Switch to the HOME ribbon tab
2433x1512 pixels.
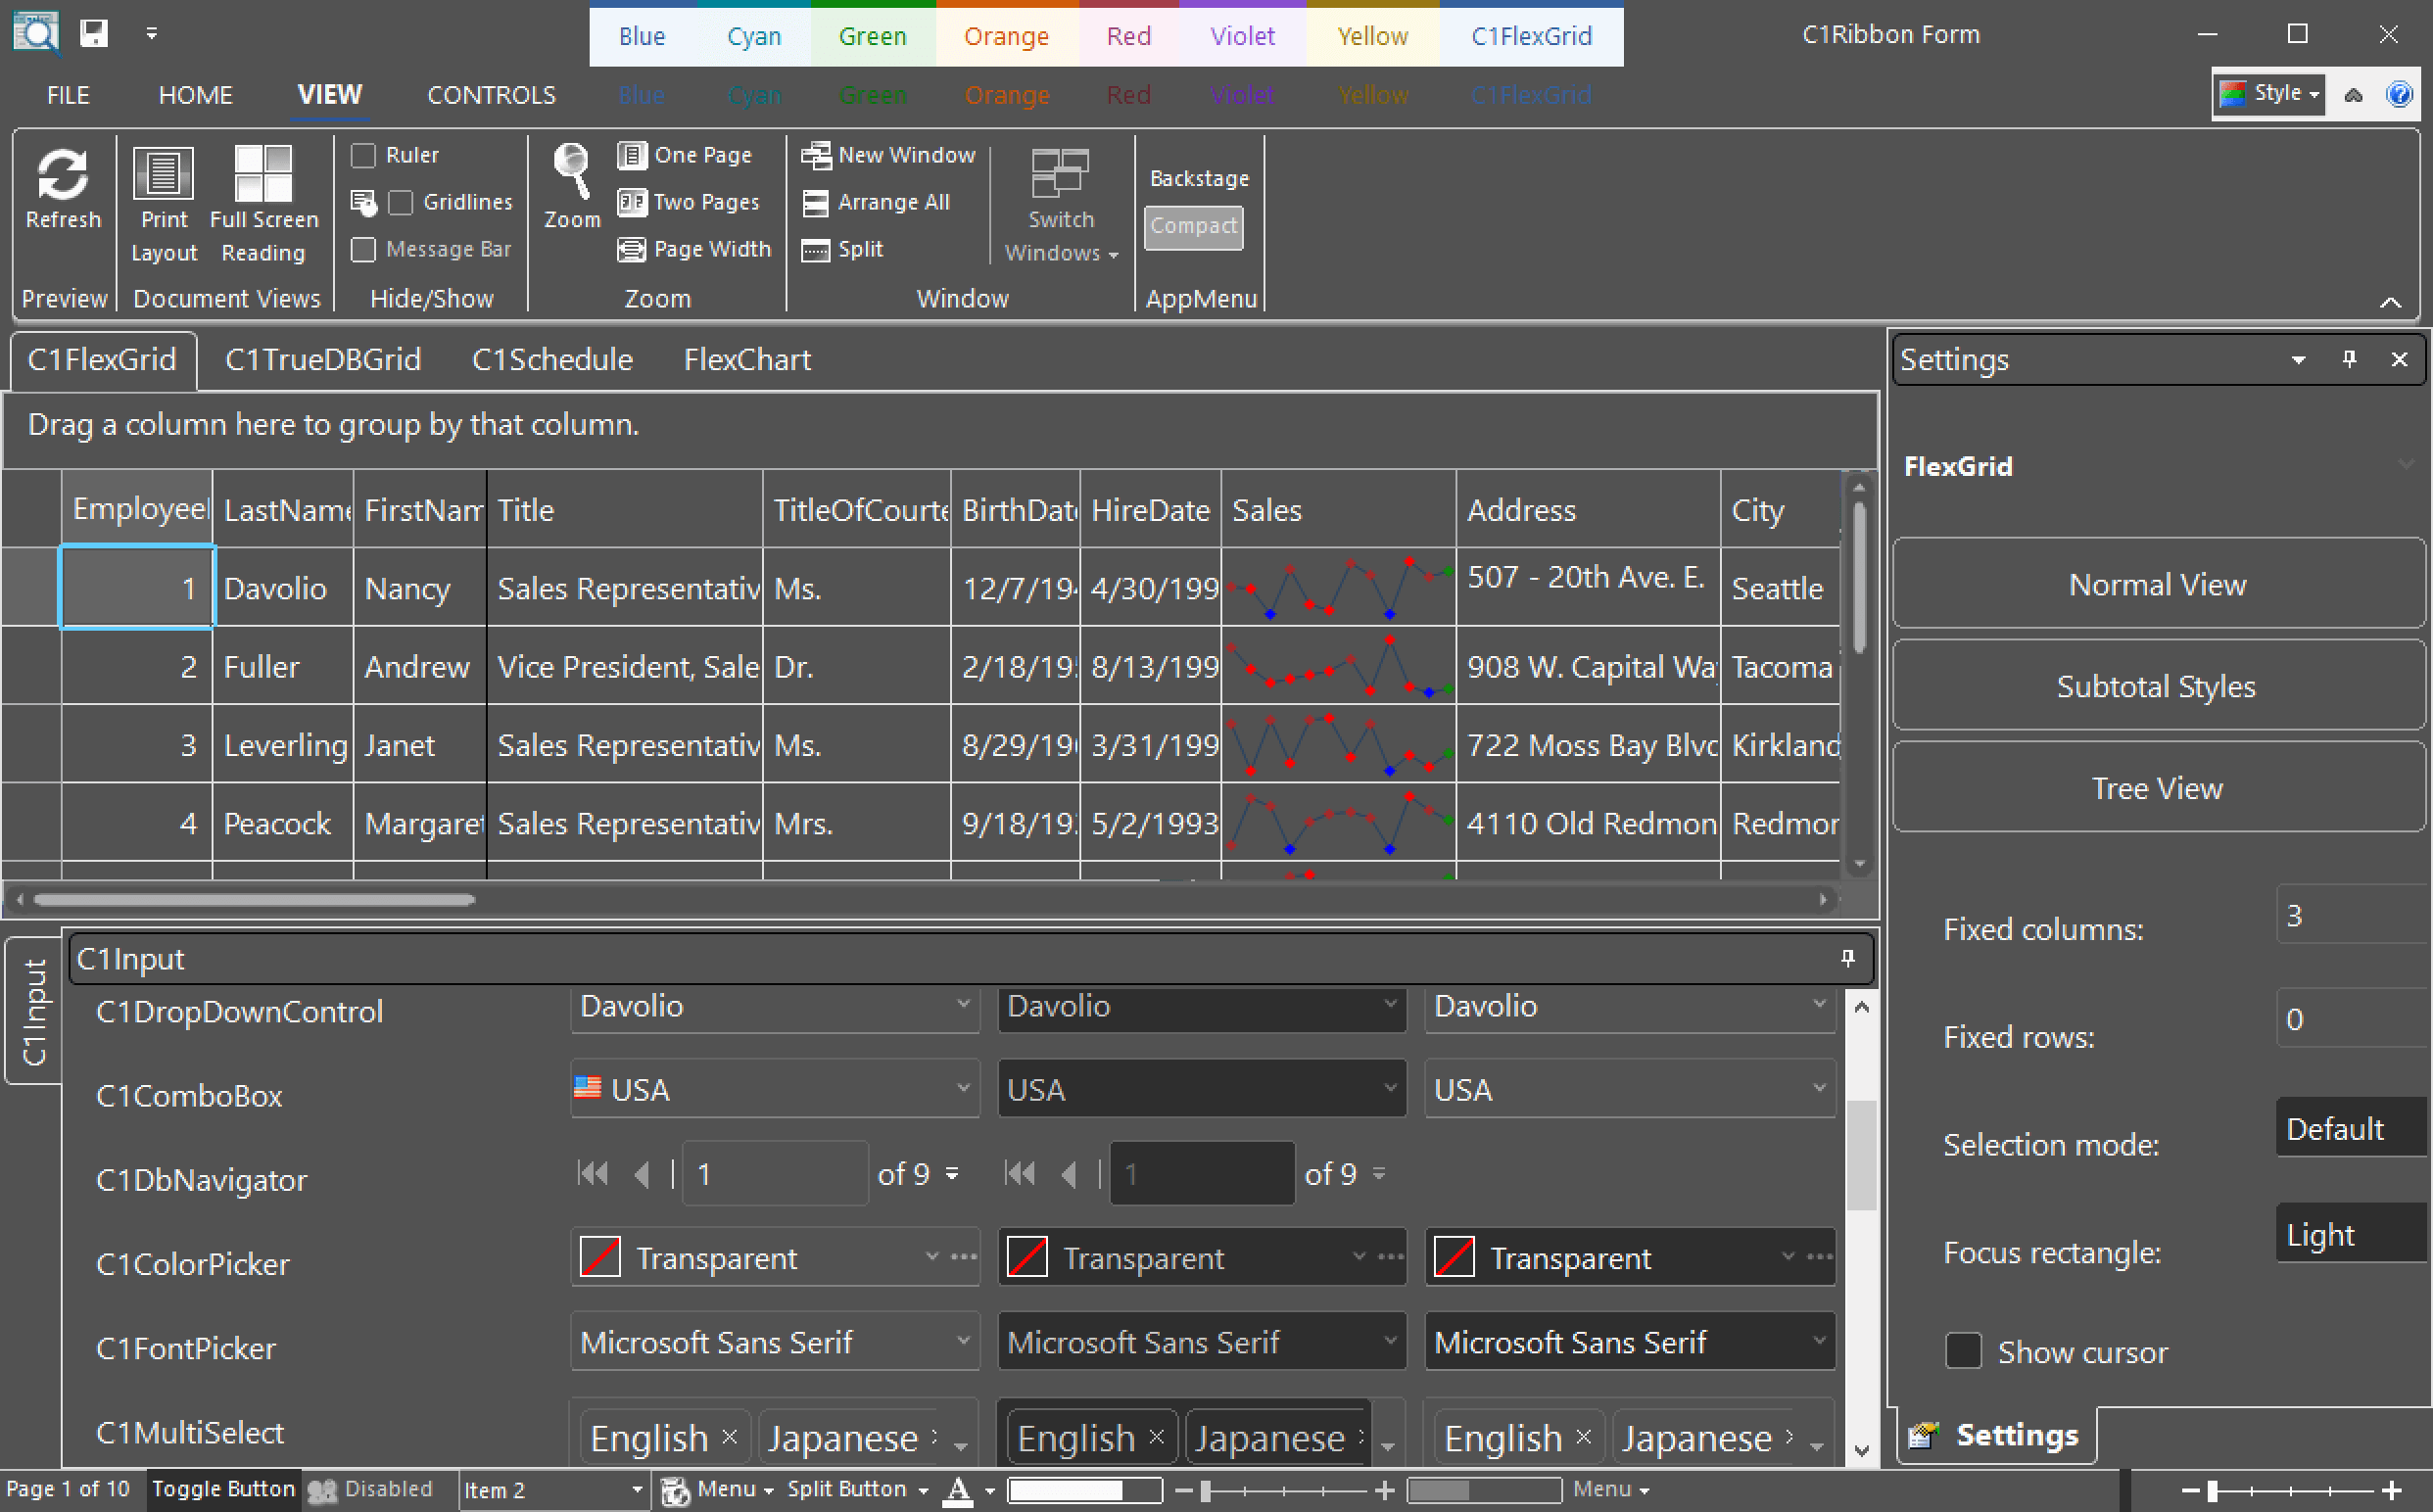pos(195,95)
